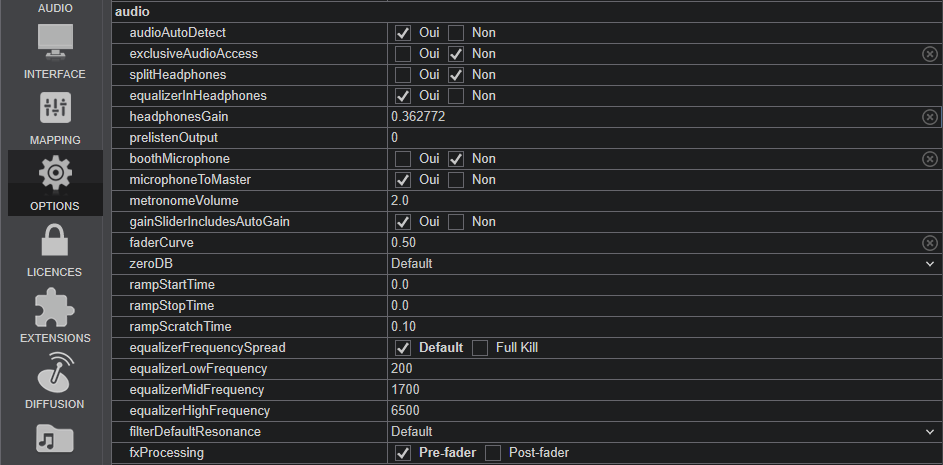The height and width of the screenshot is (465, 943).
Task: Expand the zeroDB dropdown
Action: tap(930, 264)
